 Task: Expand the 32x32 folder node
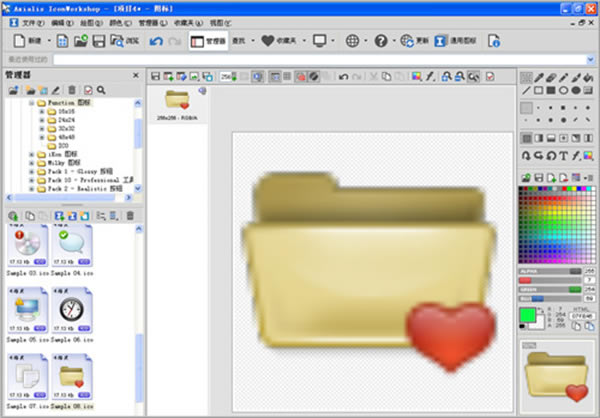point(42,129)
